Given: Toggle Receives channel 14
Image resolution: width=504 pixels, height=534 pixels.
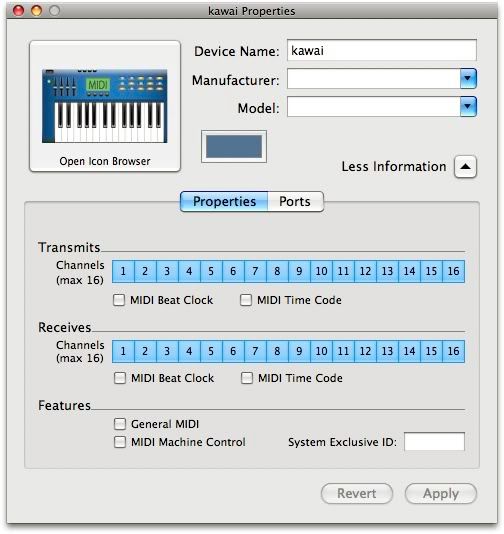Looking at the screenshot, I should (409, 351).
